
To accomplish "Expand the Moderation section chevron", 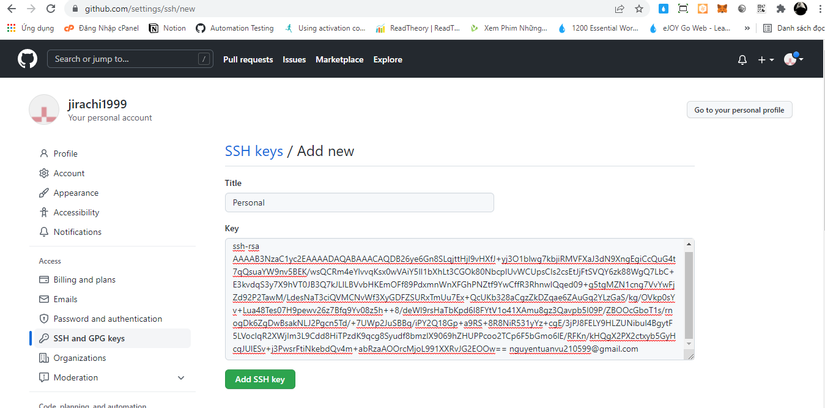I will pyautogui.click(x=181, y=378).
